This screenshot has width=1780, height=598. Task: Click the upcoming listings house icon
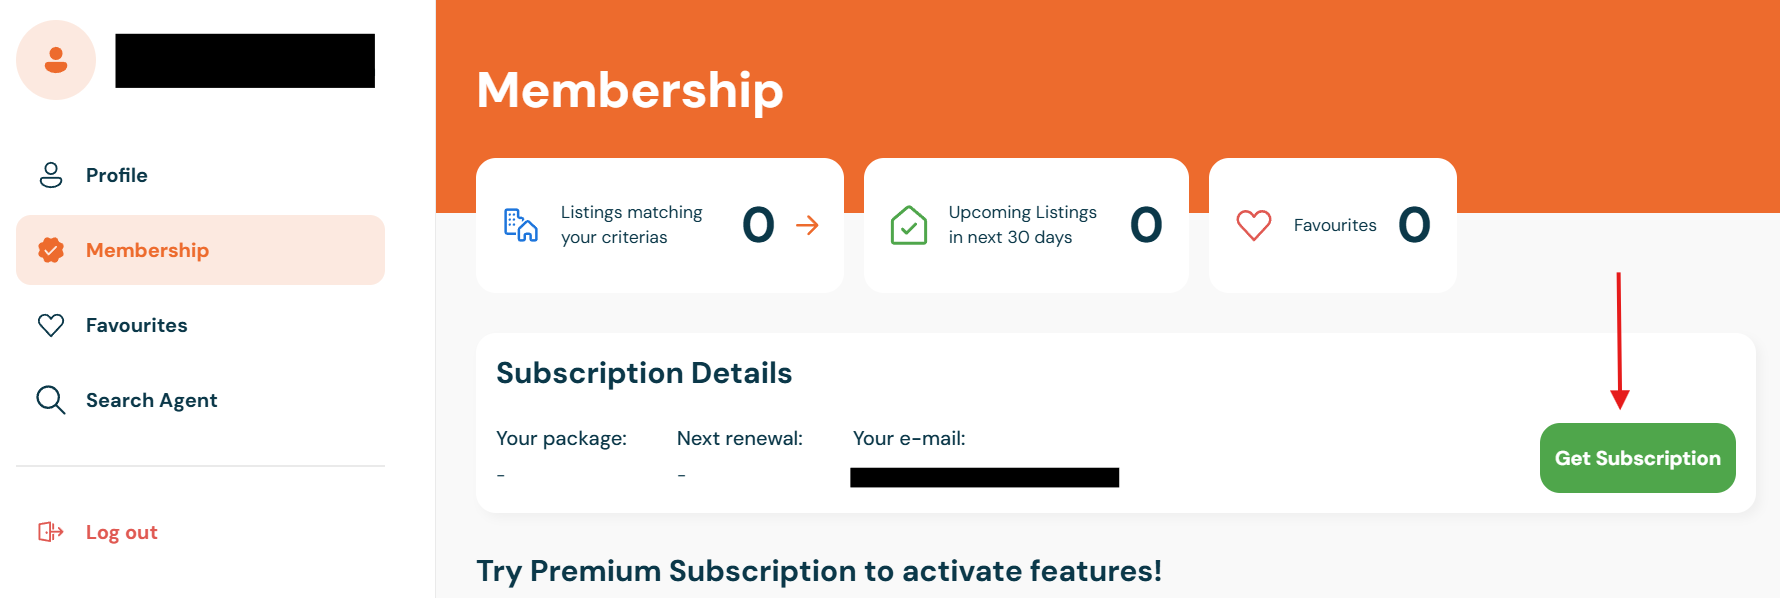pos(908,225)
